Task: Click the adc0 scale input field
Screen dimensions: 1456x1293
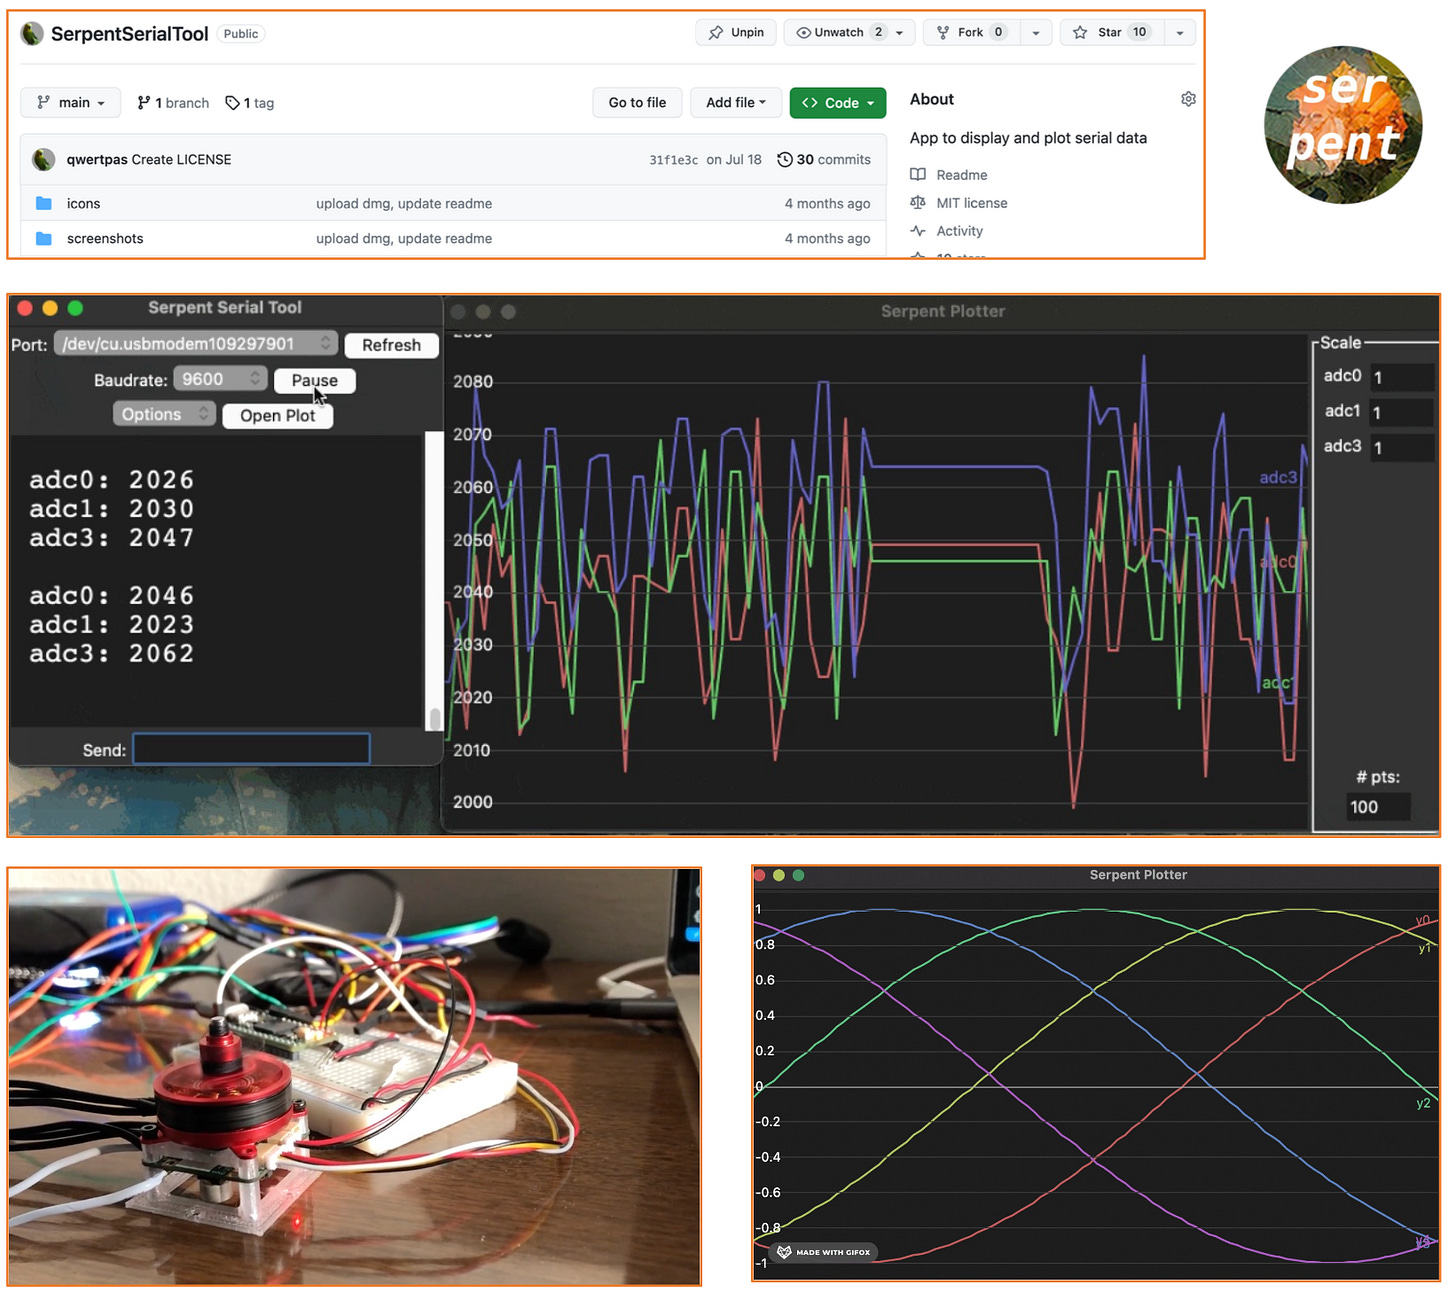Action: (1402, 377)
